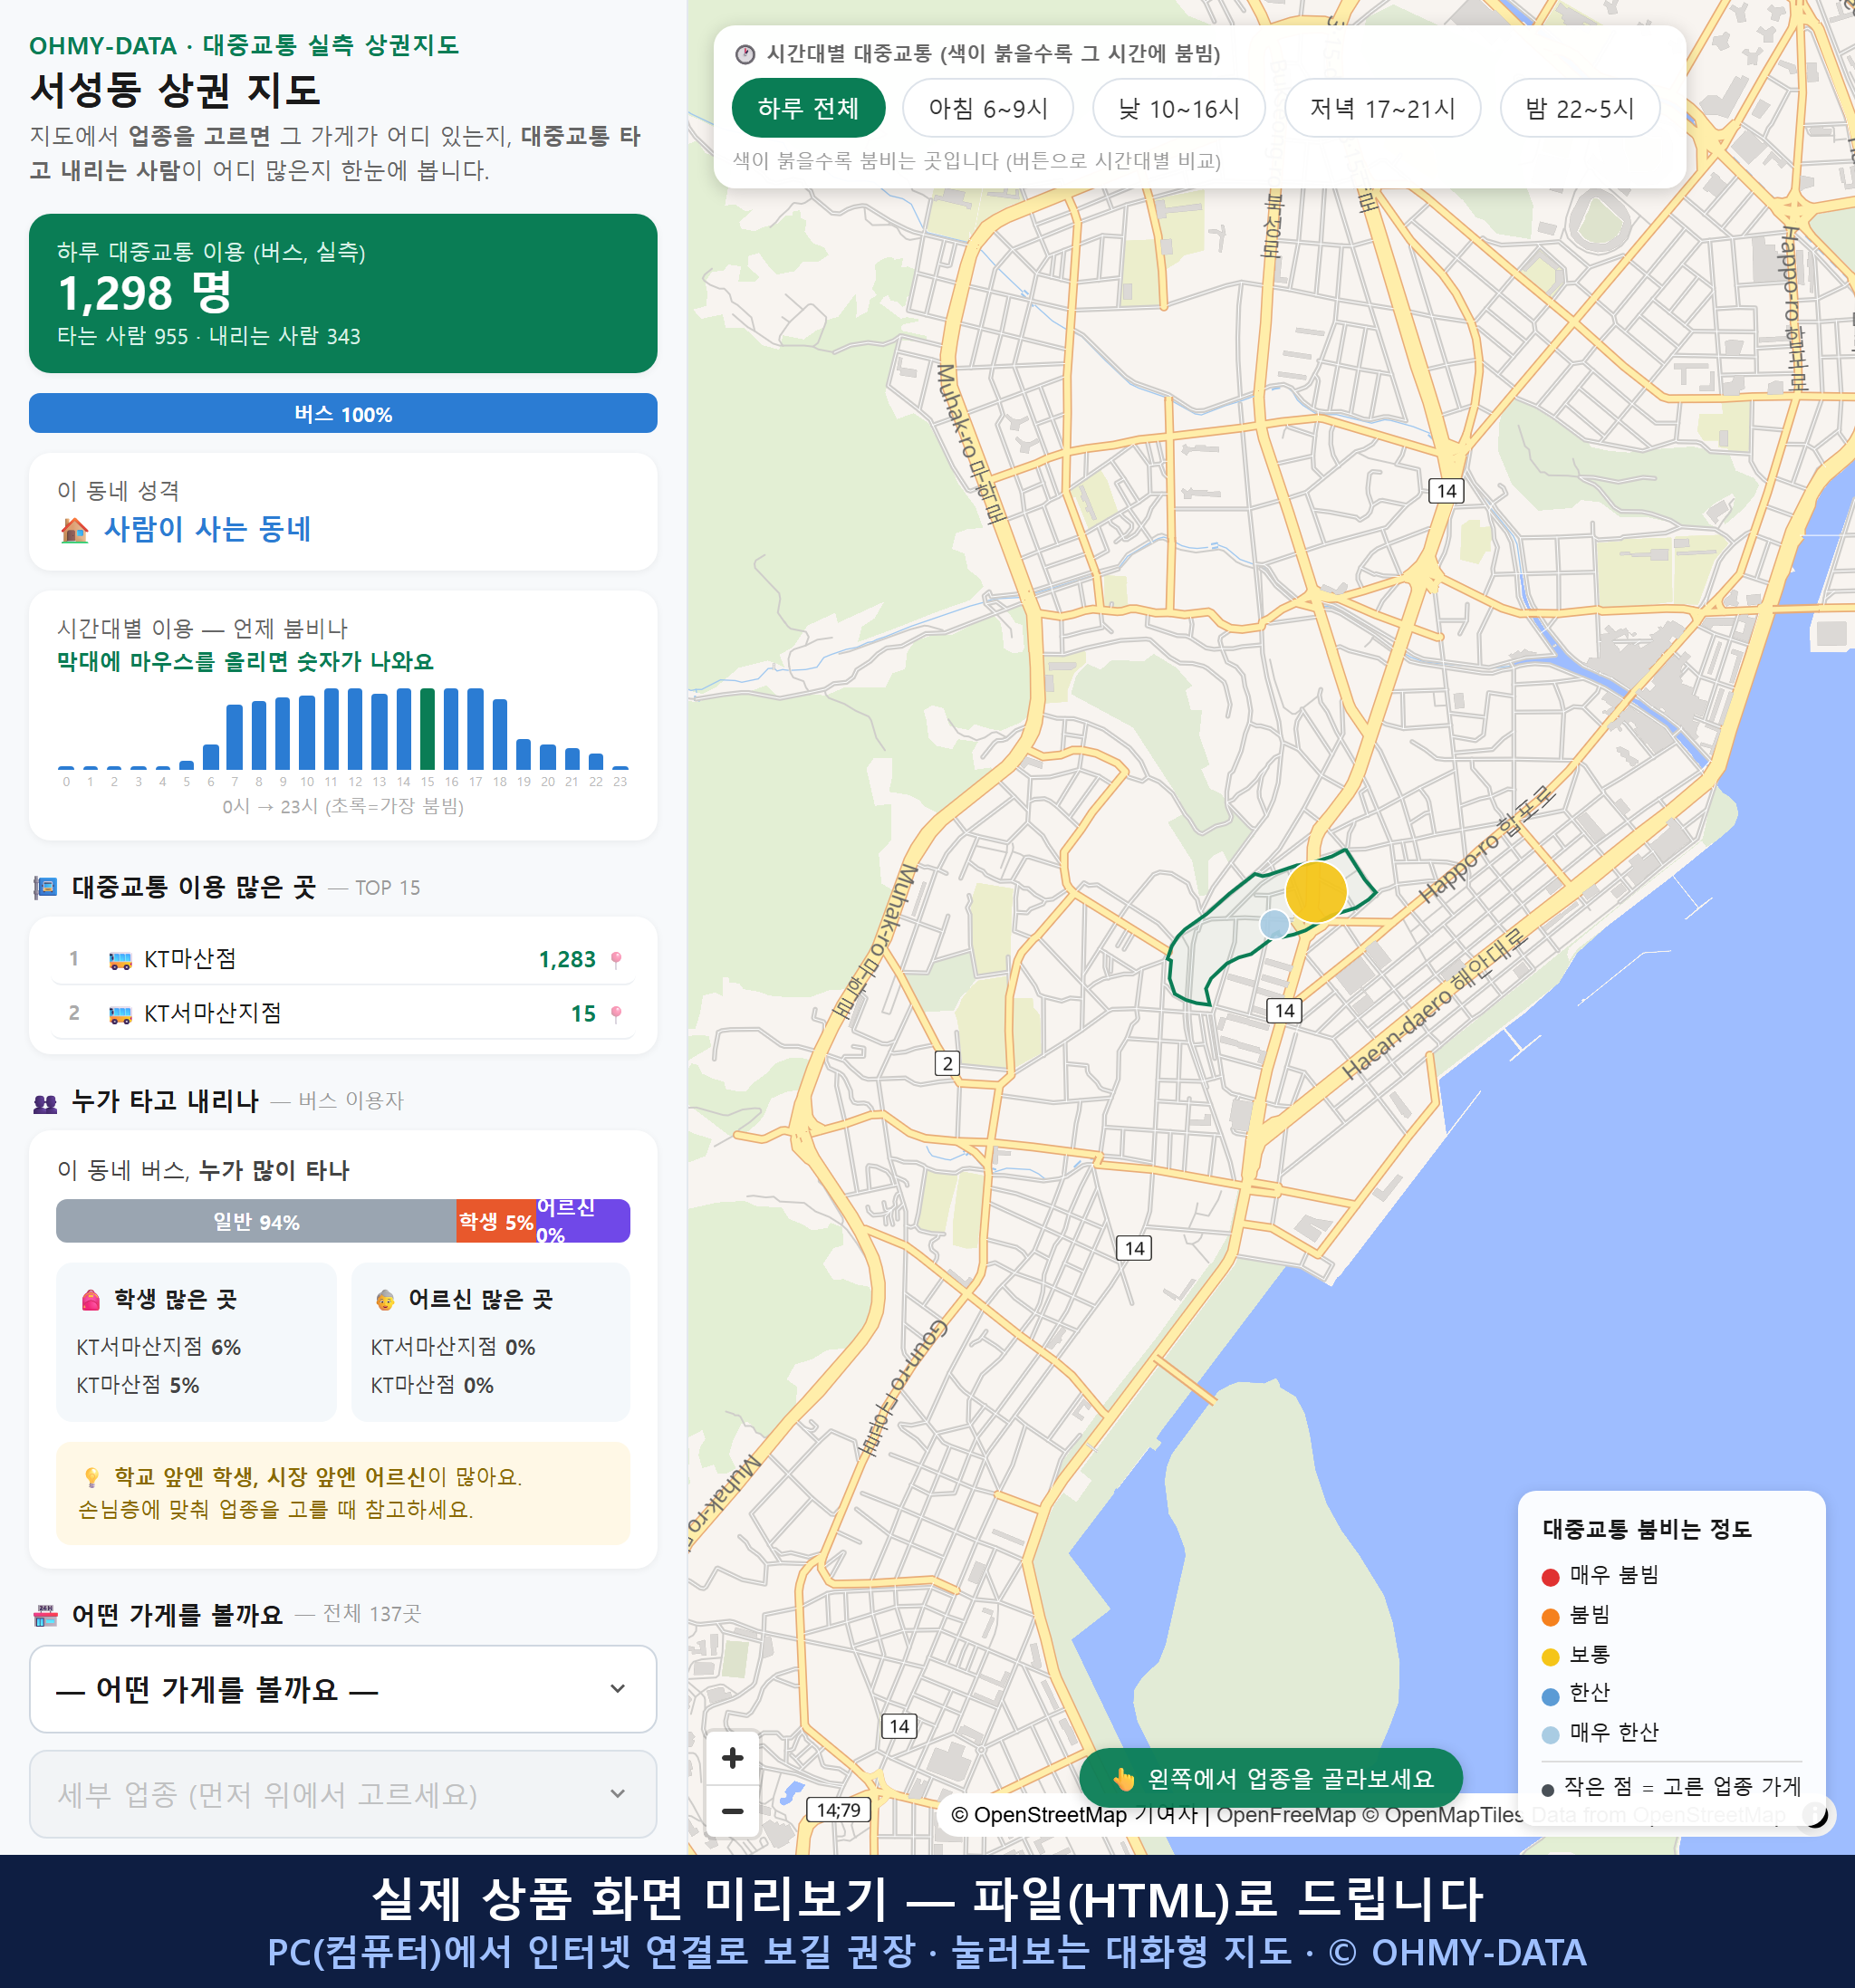This screenshot has width=1855, height=1988.
Task: Click the KT서마산지점 6% student entry
Action: 159,1347
